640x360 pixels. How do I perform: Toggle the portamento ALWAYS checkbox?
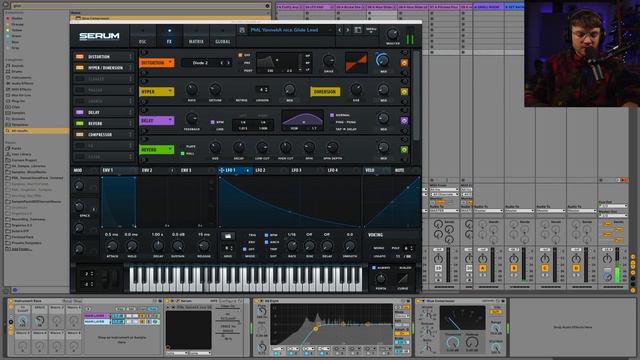pos(373,268)
